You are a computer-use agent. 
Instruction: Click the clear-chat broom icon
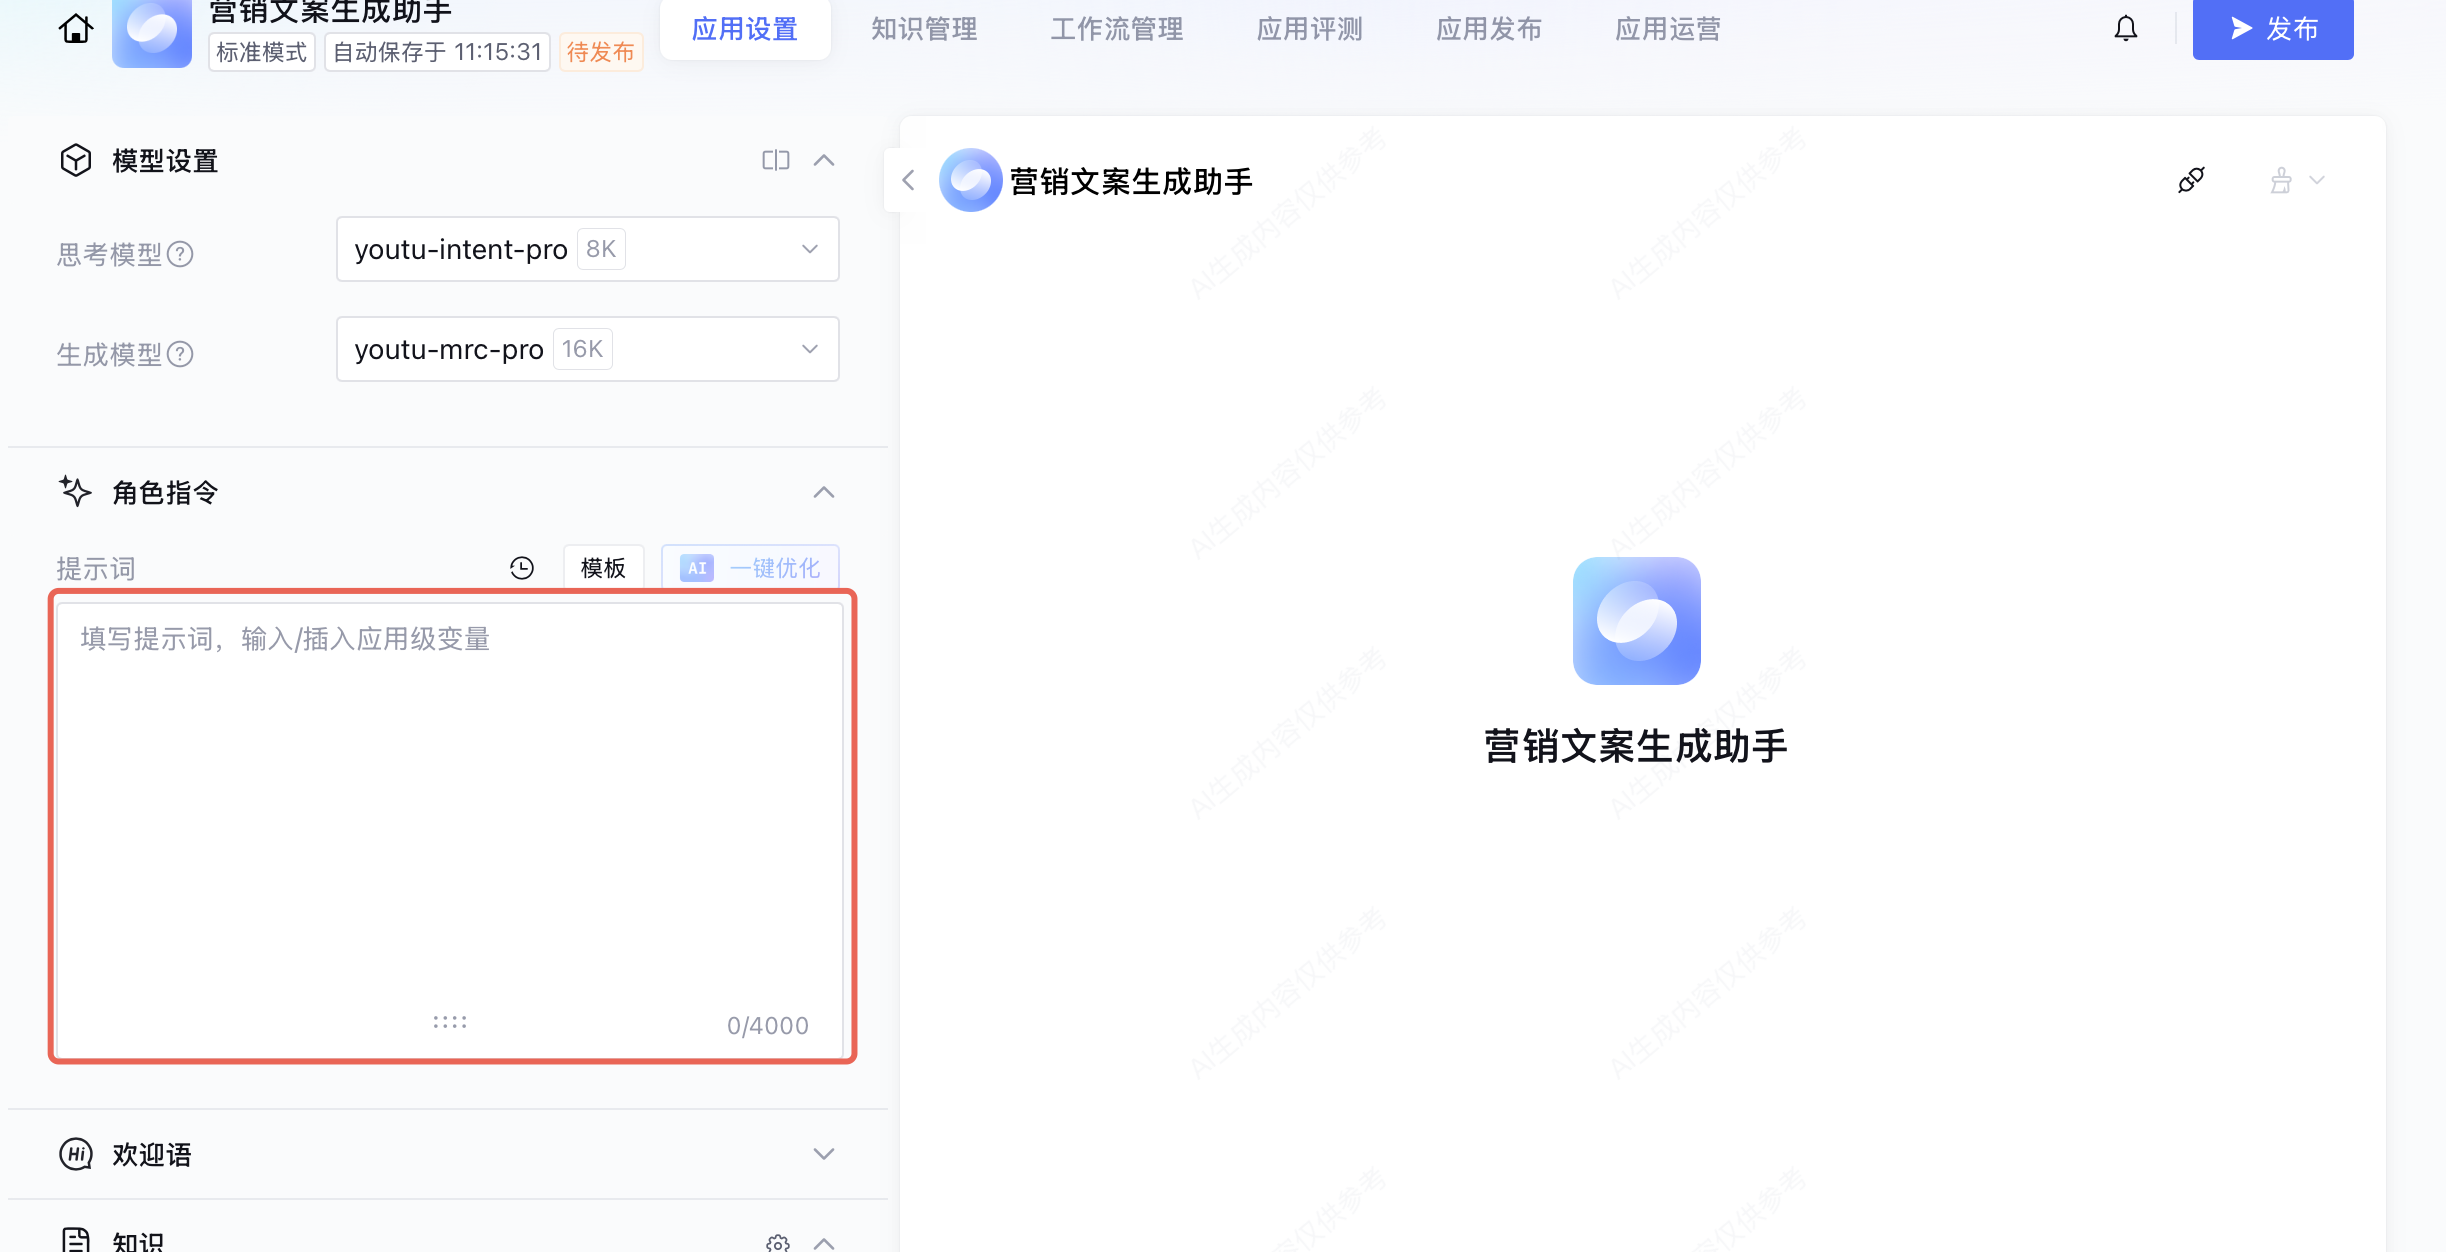pos(2281,181)
